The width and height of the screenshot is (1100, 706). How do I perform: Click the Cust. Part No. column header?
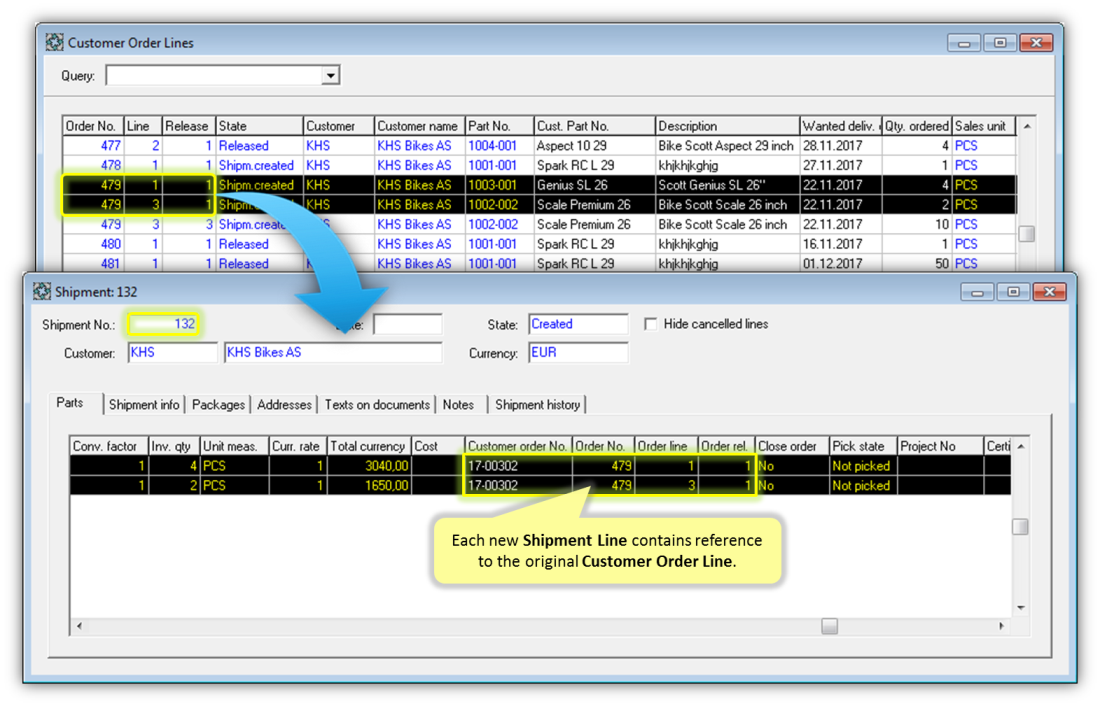pos(594,126)
